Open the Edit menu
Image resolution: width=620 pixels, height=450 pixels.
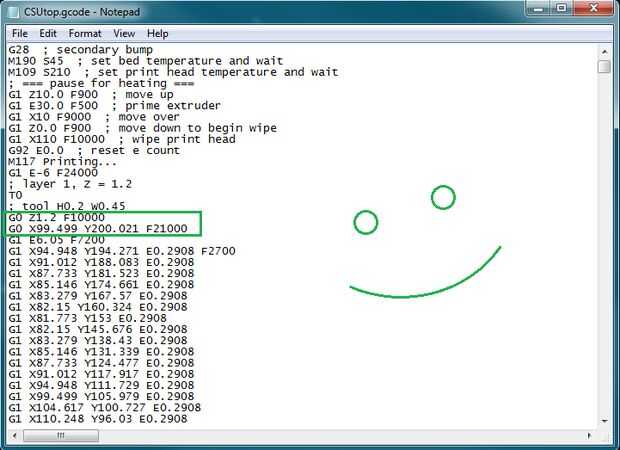[x=48, y=34]
